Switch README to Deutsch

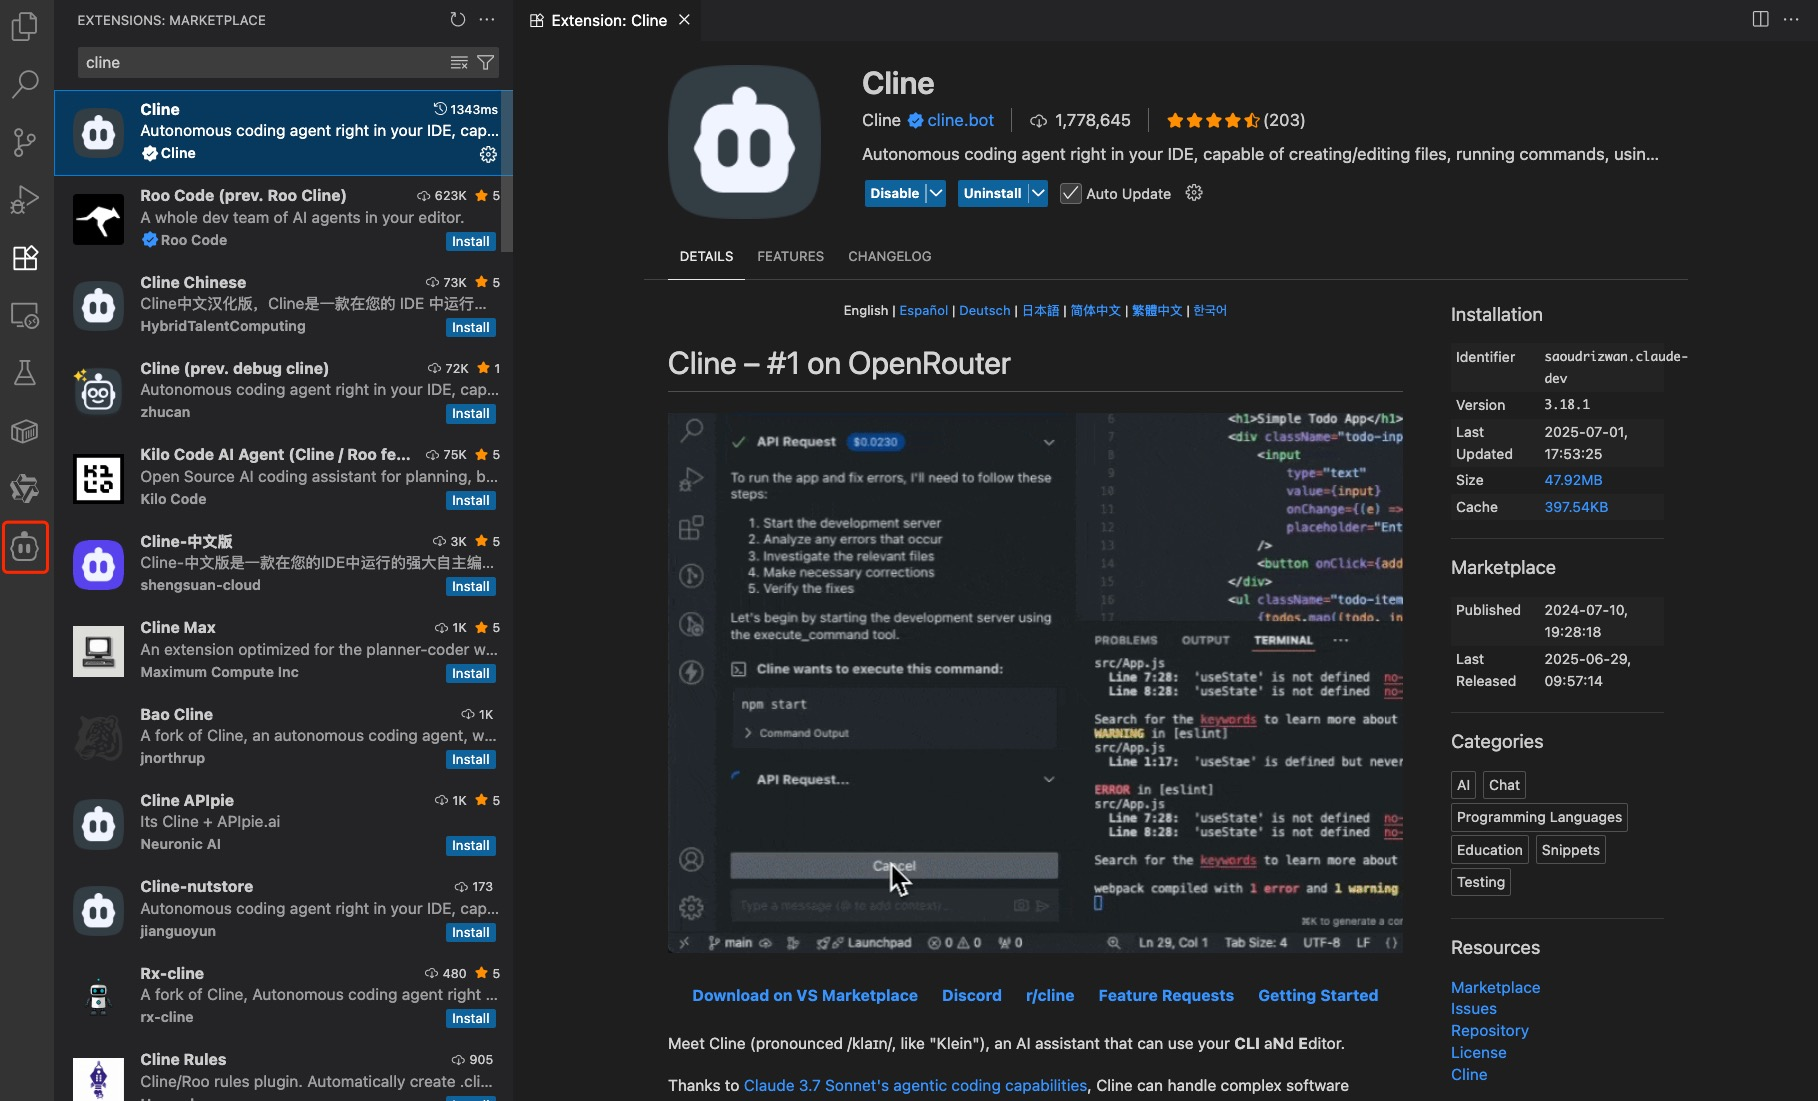tap(984, 310)
